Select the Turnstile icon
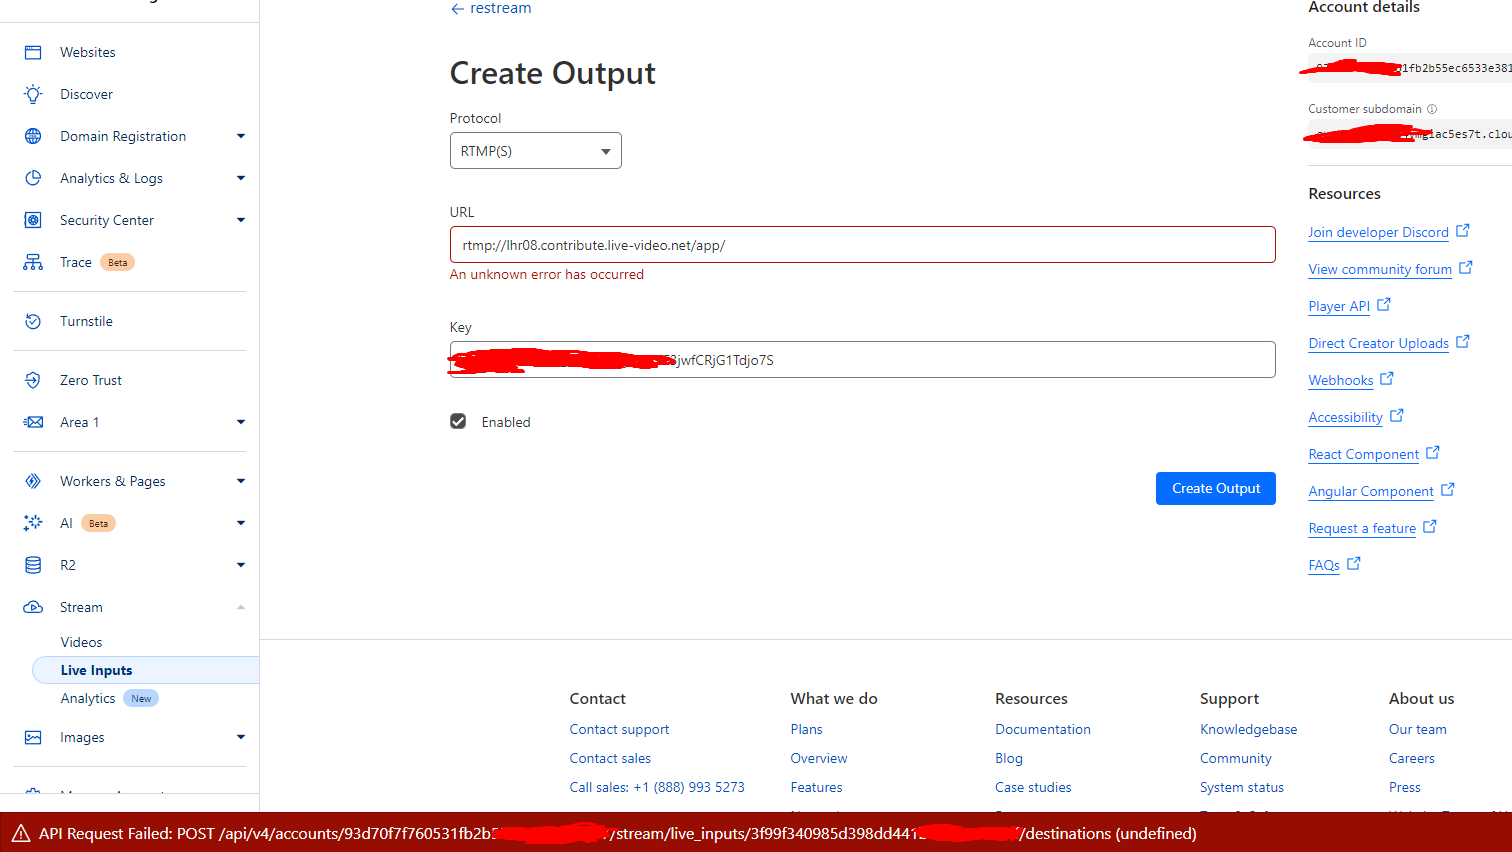 [35, 320]
